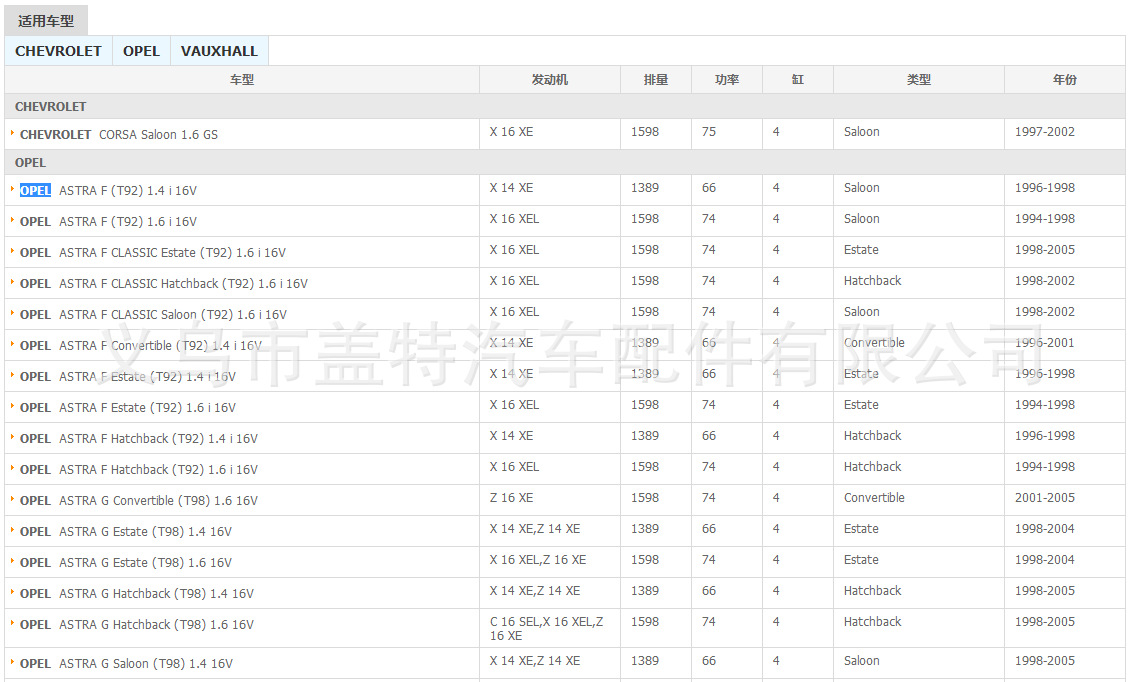Click the 发动机 column header
Screen dimensions: 1139x682
tap(550, 80)
